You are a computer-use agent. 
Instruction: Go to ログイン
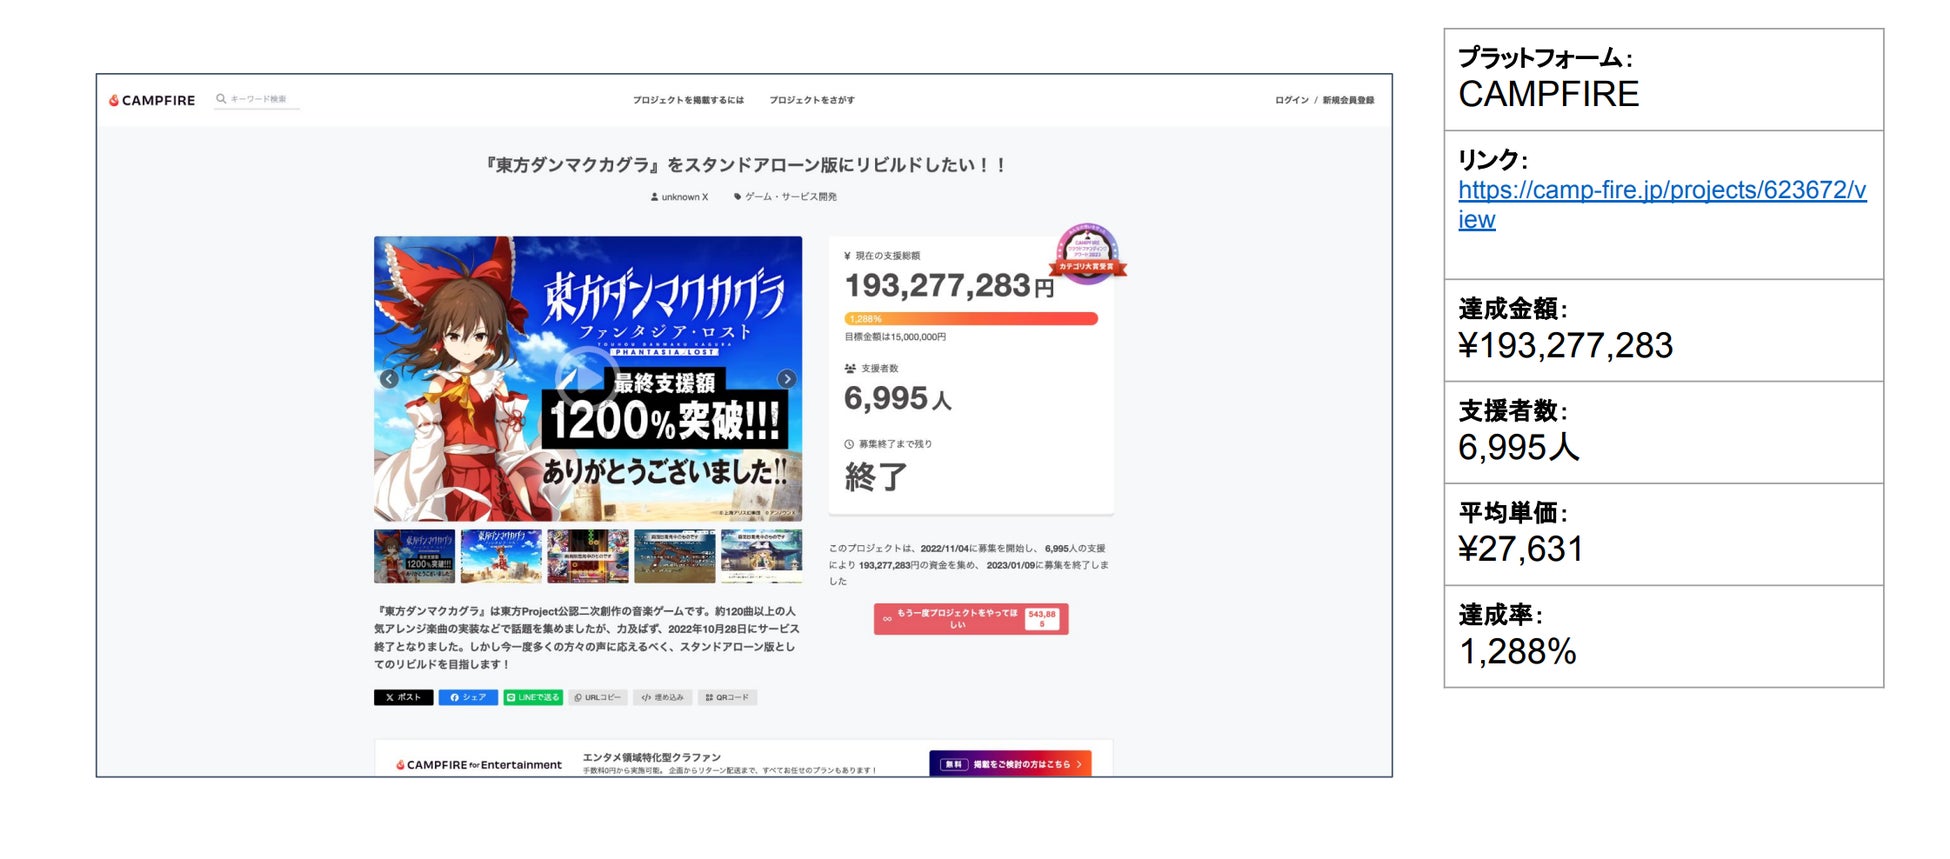tap(1291, 100)
